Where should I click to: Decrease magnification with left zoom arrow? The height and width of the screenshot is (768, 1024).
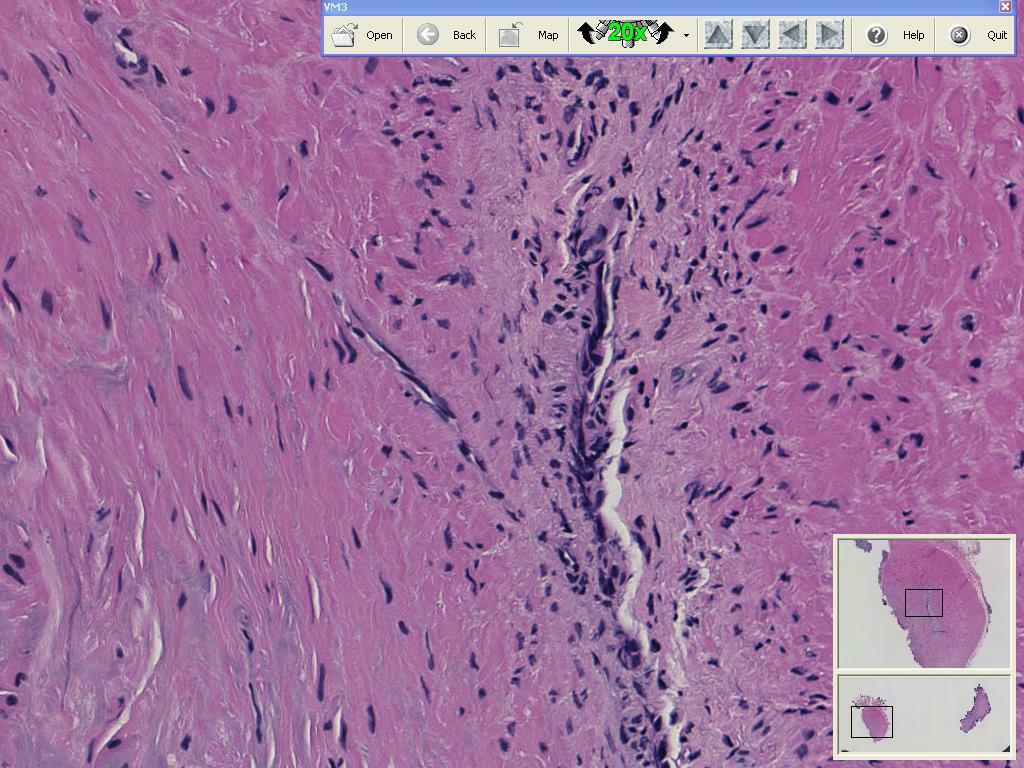pos(588,33)
